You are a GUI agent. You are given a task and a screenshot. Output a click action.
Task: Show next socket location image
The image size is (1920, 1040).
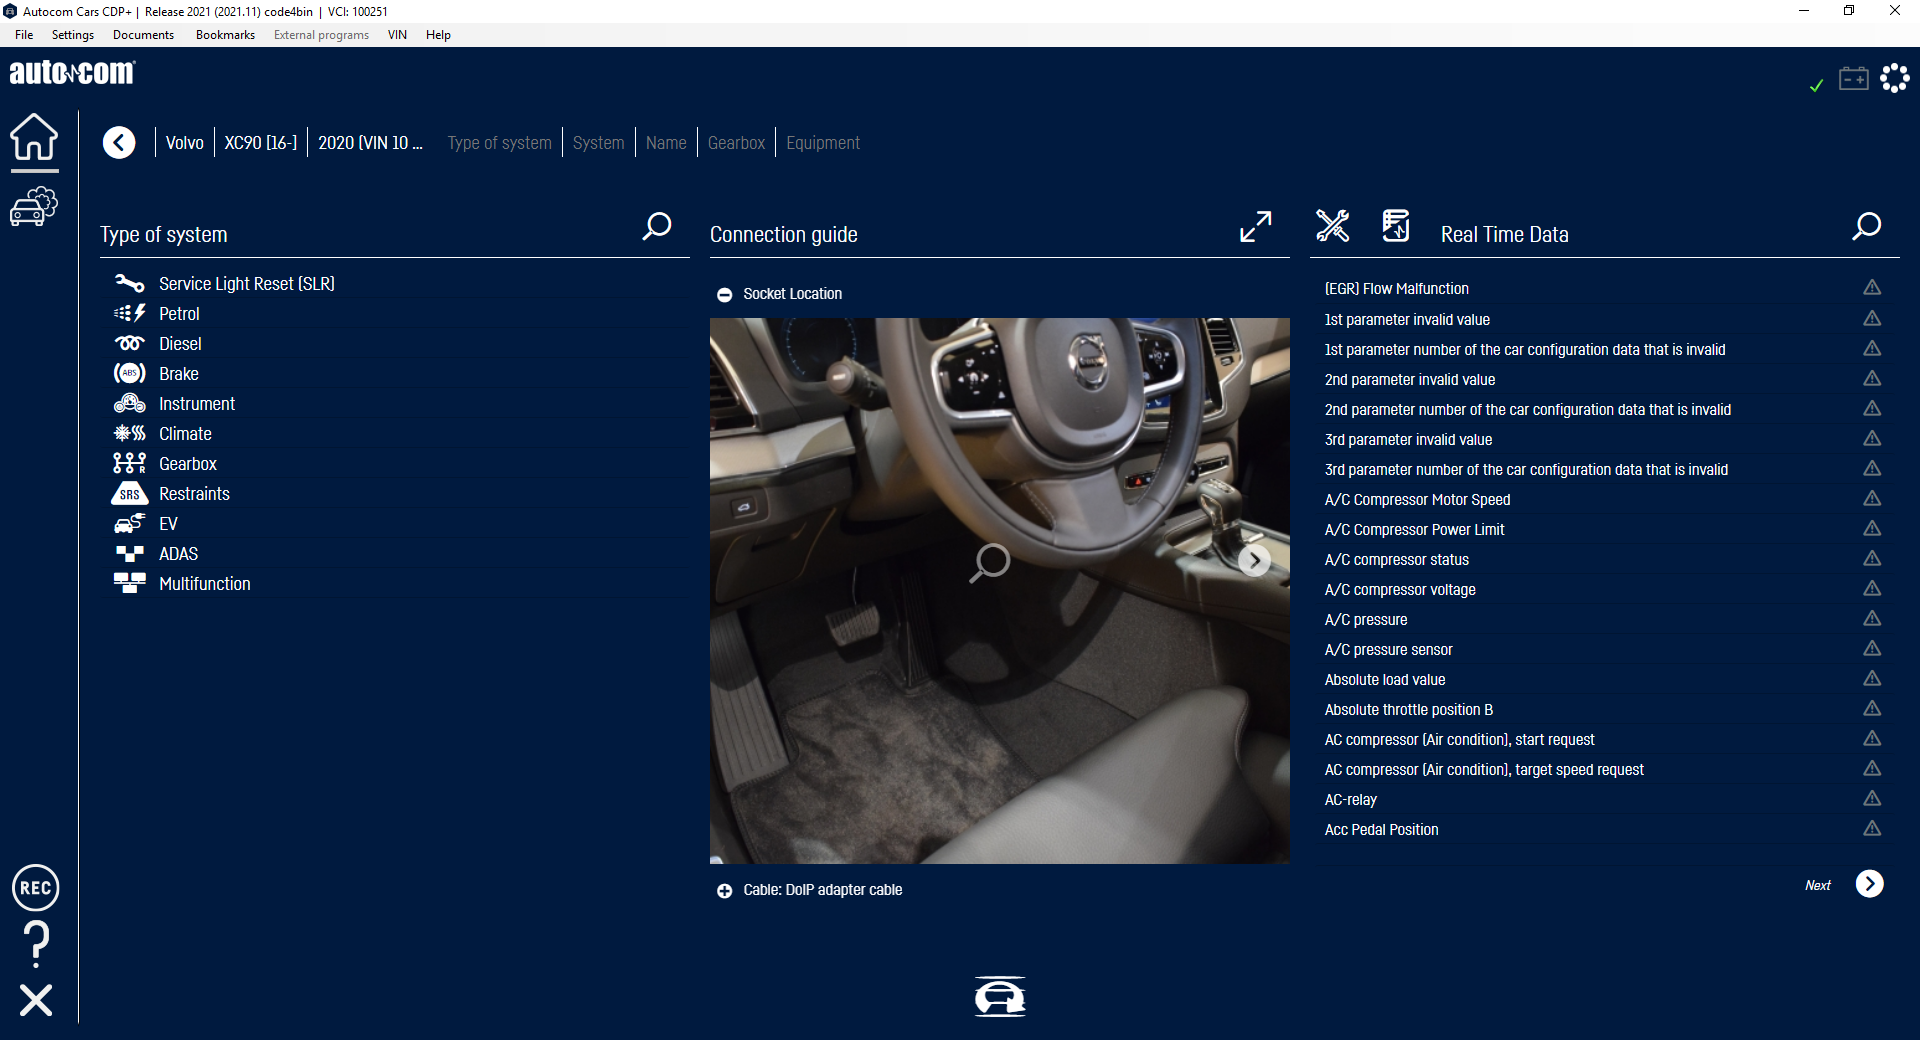pos(1254,561)
